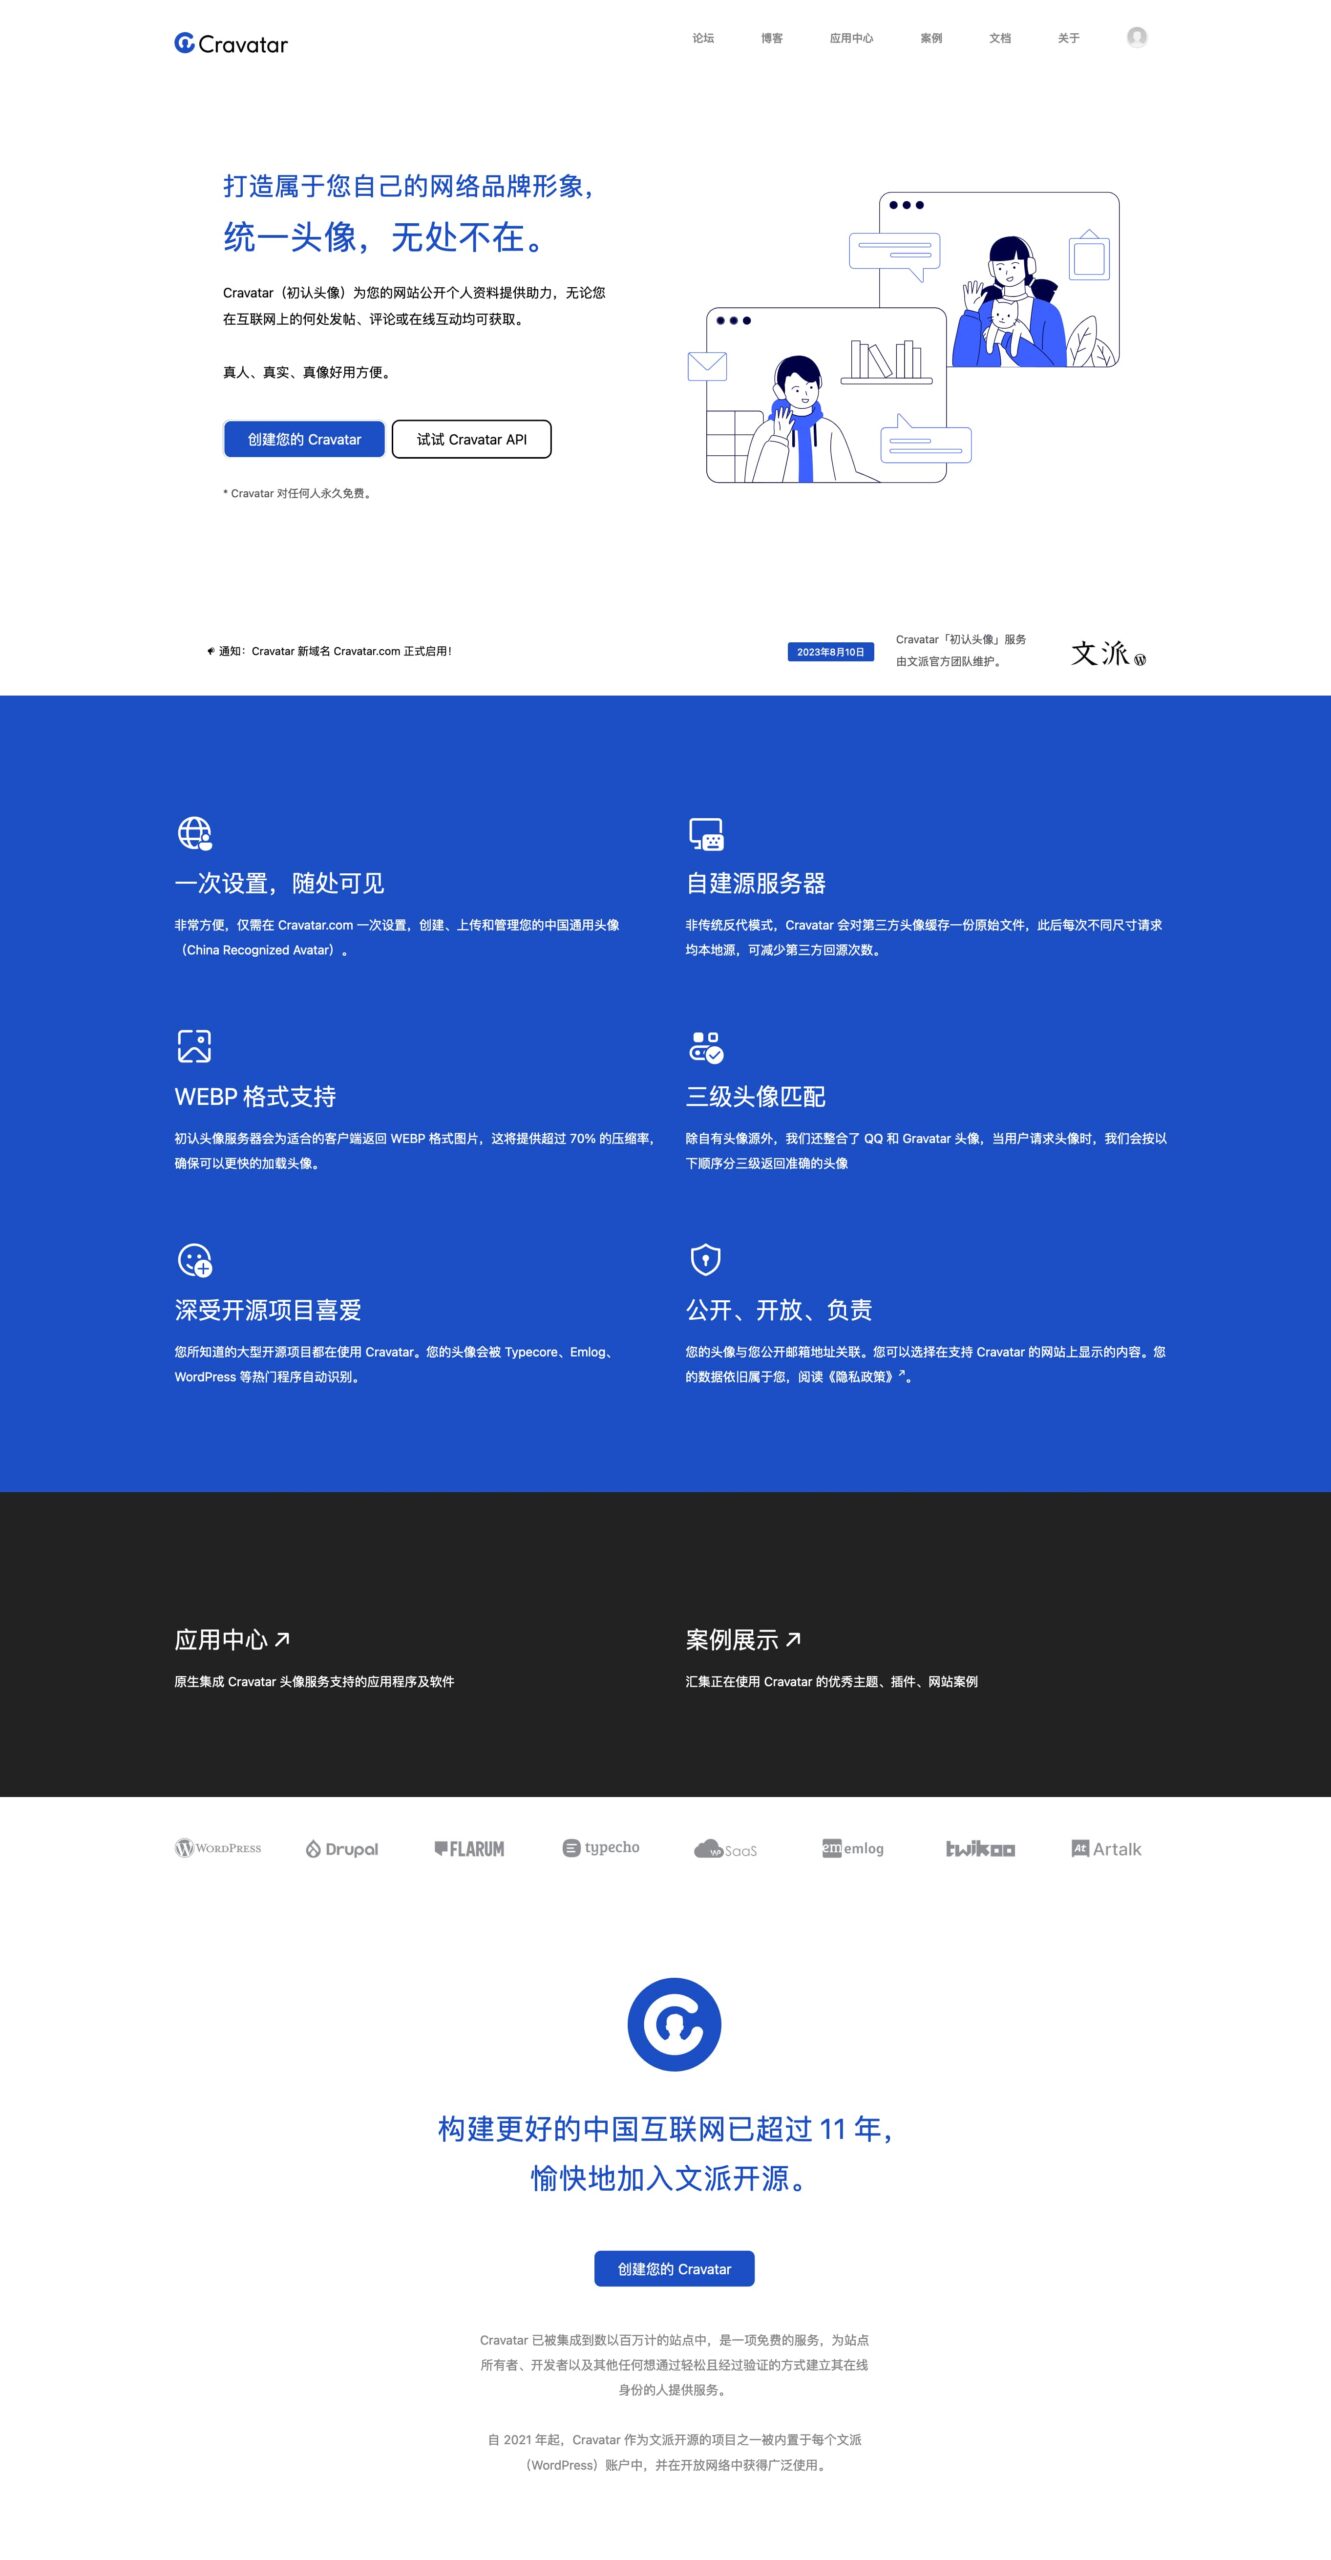
Task: Click the Typecho logo
Action: [601, 1848]
